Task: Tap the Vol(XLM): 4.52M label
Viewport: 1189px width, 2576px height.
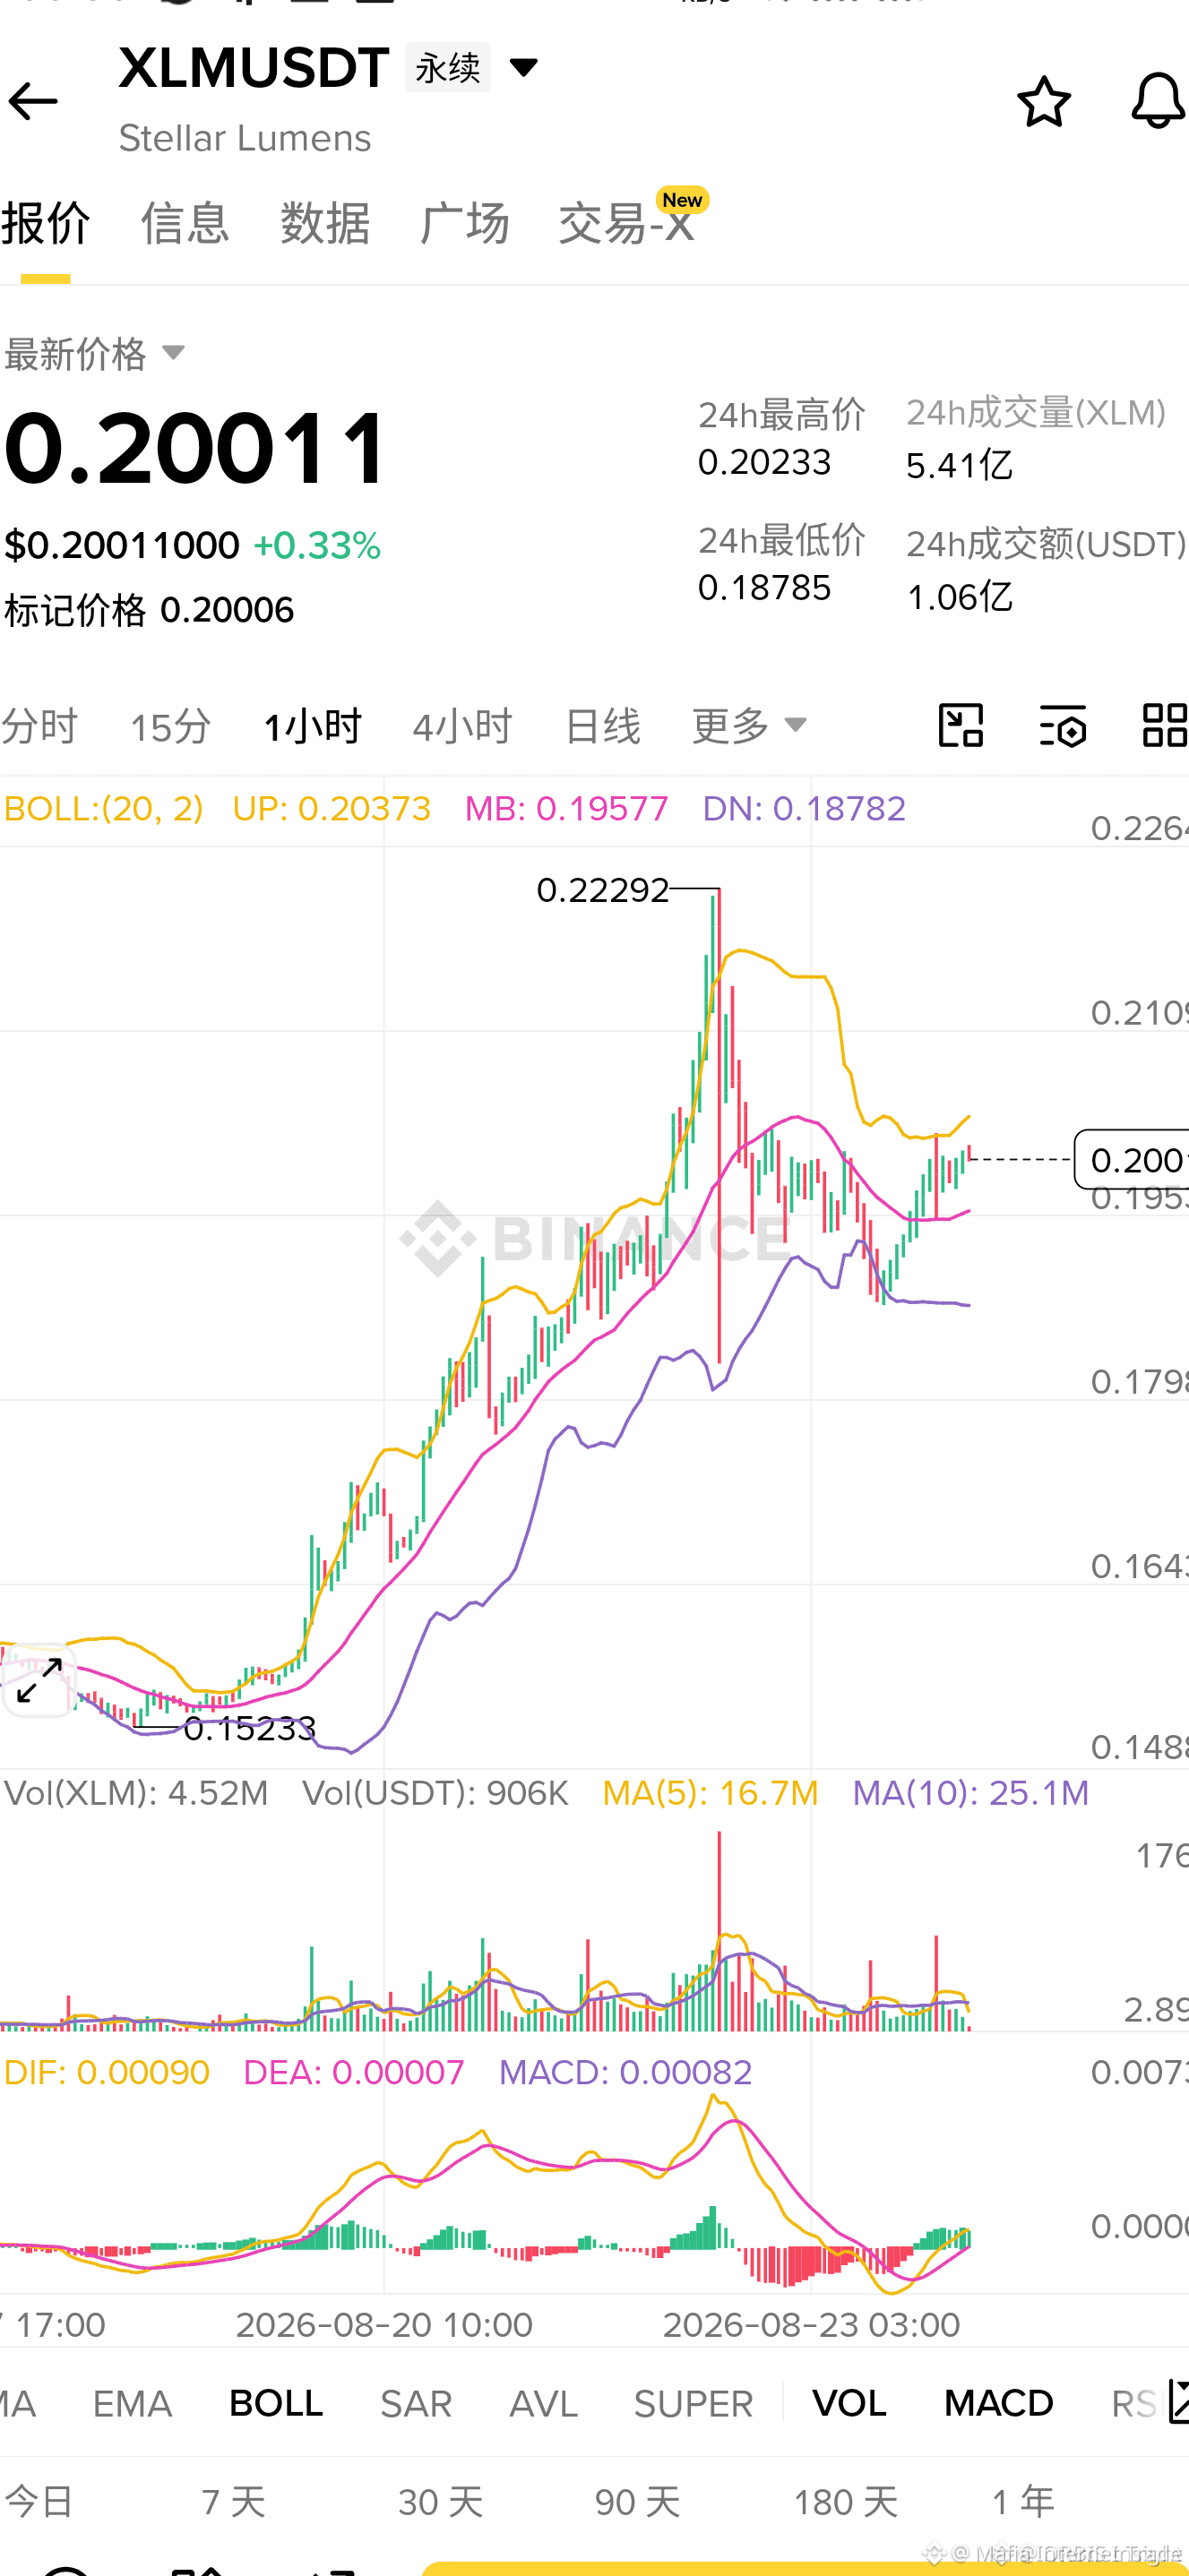Action: pyautogui.click(x=136, y=1793)
